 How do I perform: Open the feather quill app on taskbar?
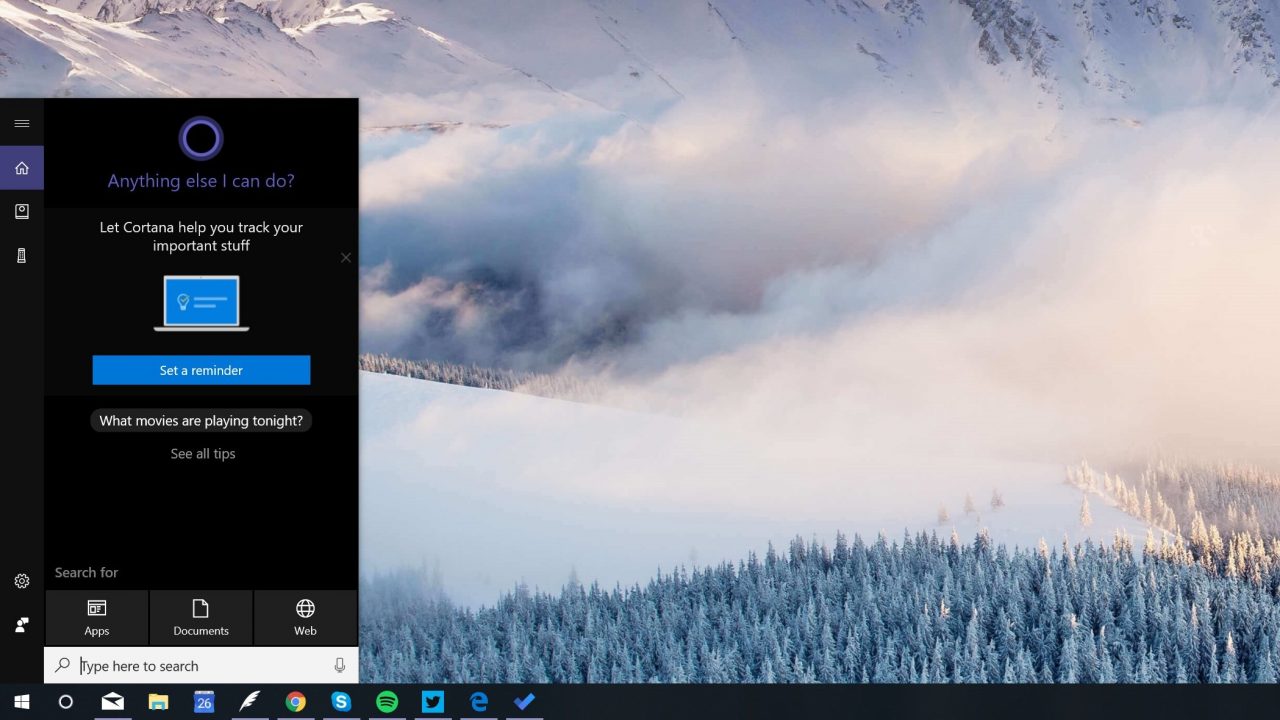(x=250, y=702)
